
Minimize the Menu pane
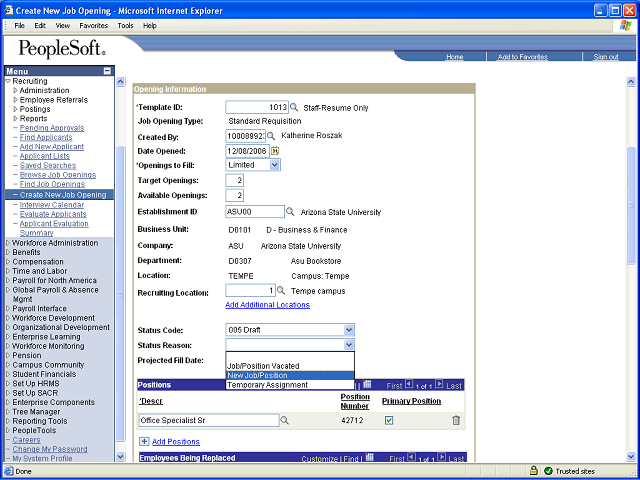107,71
